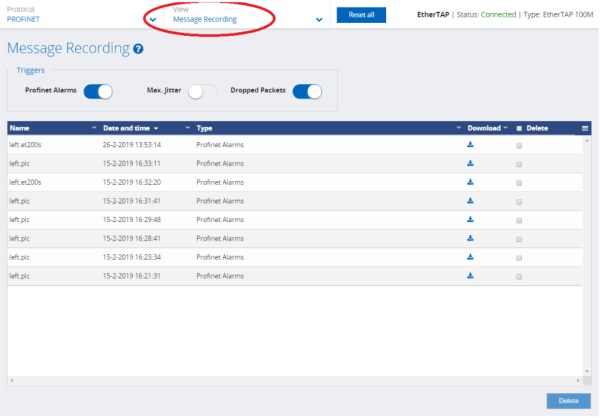Sort by the Name column header
600x418 pixels.
pyautogui.click(x=20, y=128)
